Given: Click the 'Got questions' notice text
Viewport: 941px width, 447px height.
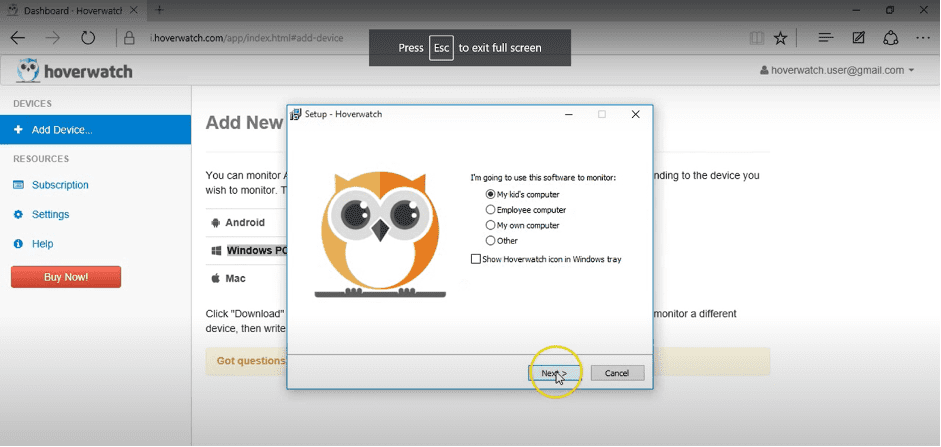Looking at the screenshot, I should 251,361.
